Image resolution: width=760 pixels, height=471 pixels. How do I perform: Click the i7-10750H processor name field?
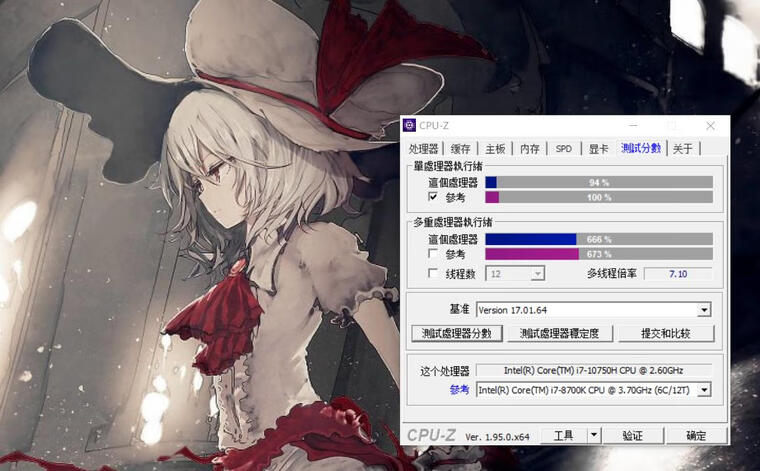[594, 371]
